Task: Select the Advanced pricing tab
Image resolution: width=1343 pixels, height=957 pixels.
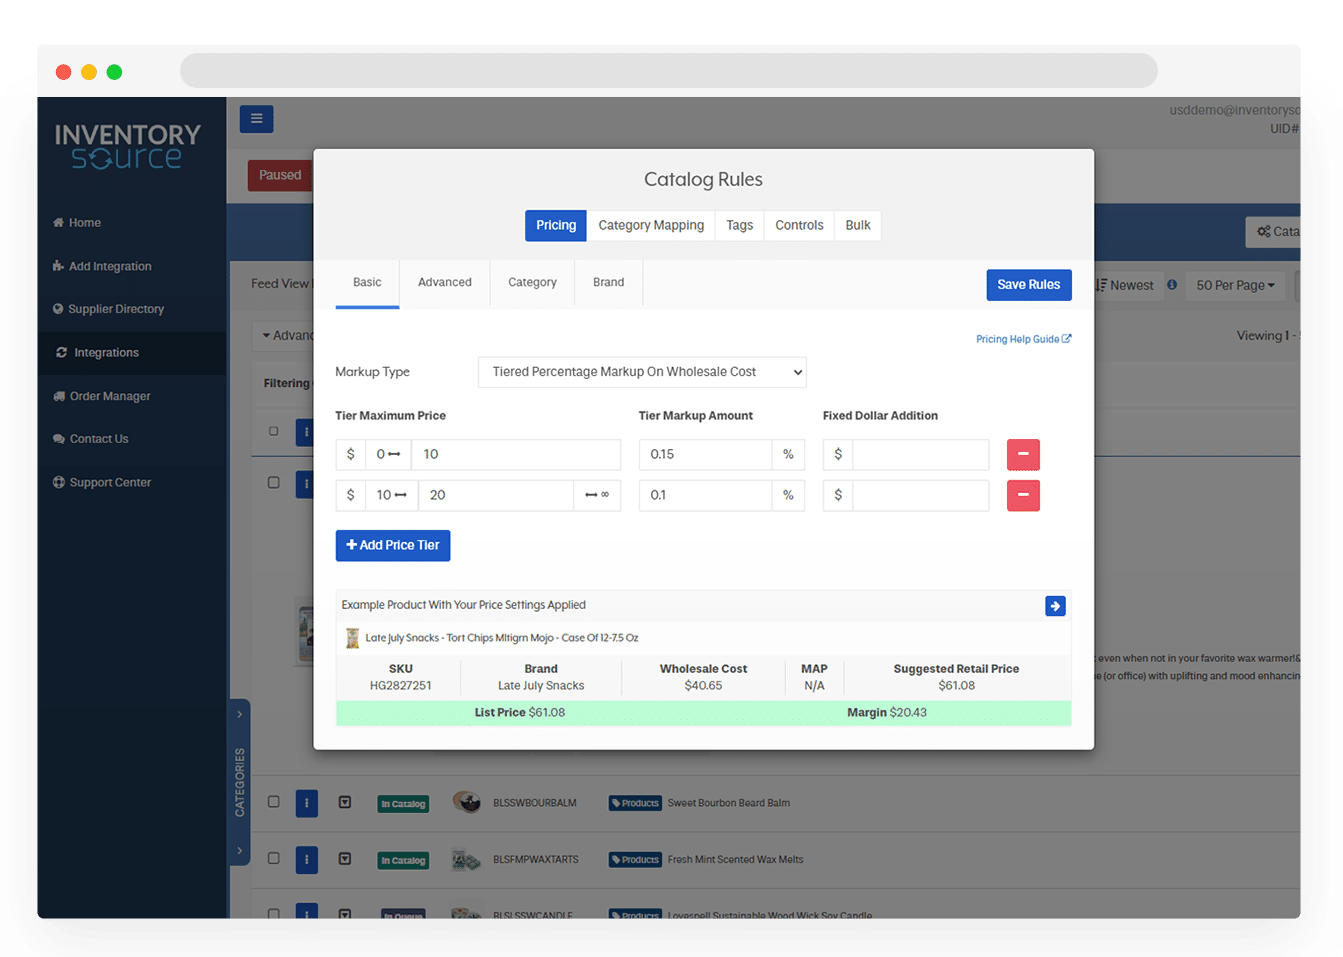Action: pyautogui.click(x=444, y=283)
